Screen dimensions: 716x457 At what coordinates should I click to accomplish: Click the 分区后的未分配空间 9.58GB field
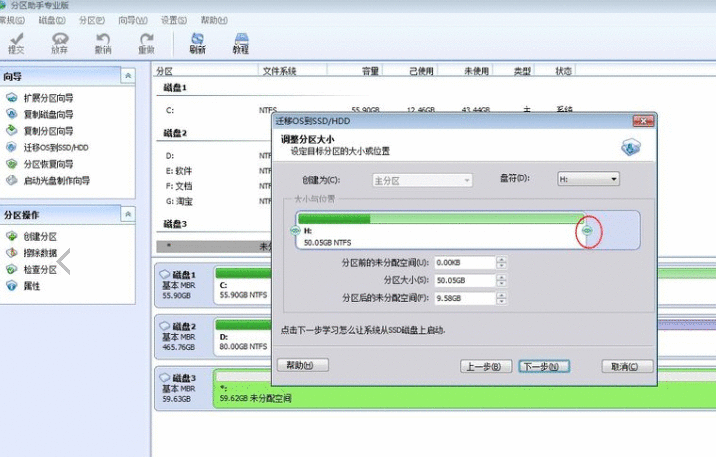[x=465, y=298]
